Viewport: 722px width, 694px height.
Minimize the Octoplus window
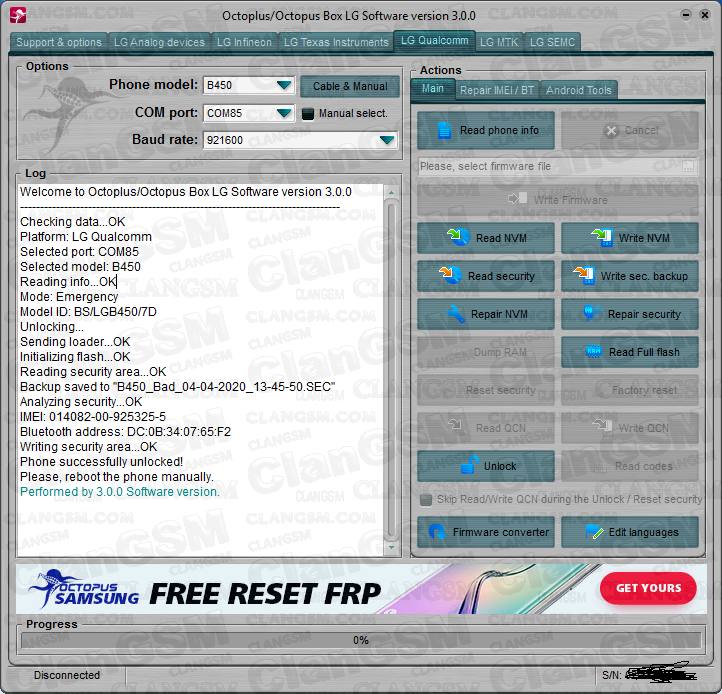[686, 15]
